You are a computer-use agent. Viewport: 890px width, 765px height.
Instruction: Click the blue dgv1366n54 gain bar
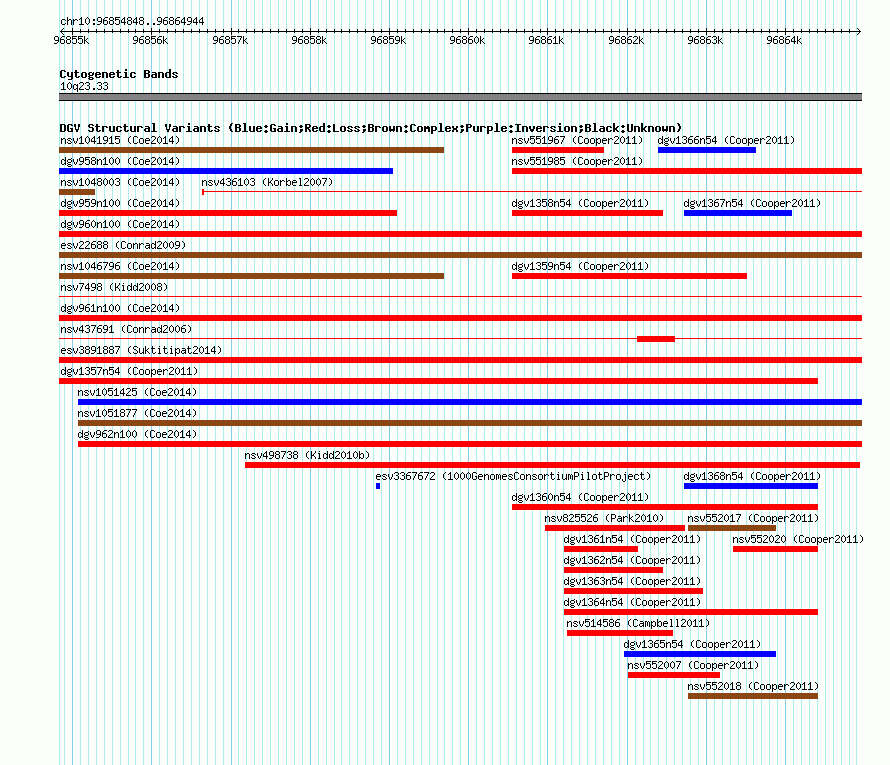[707, 150]
